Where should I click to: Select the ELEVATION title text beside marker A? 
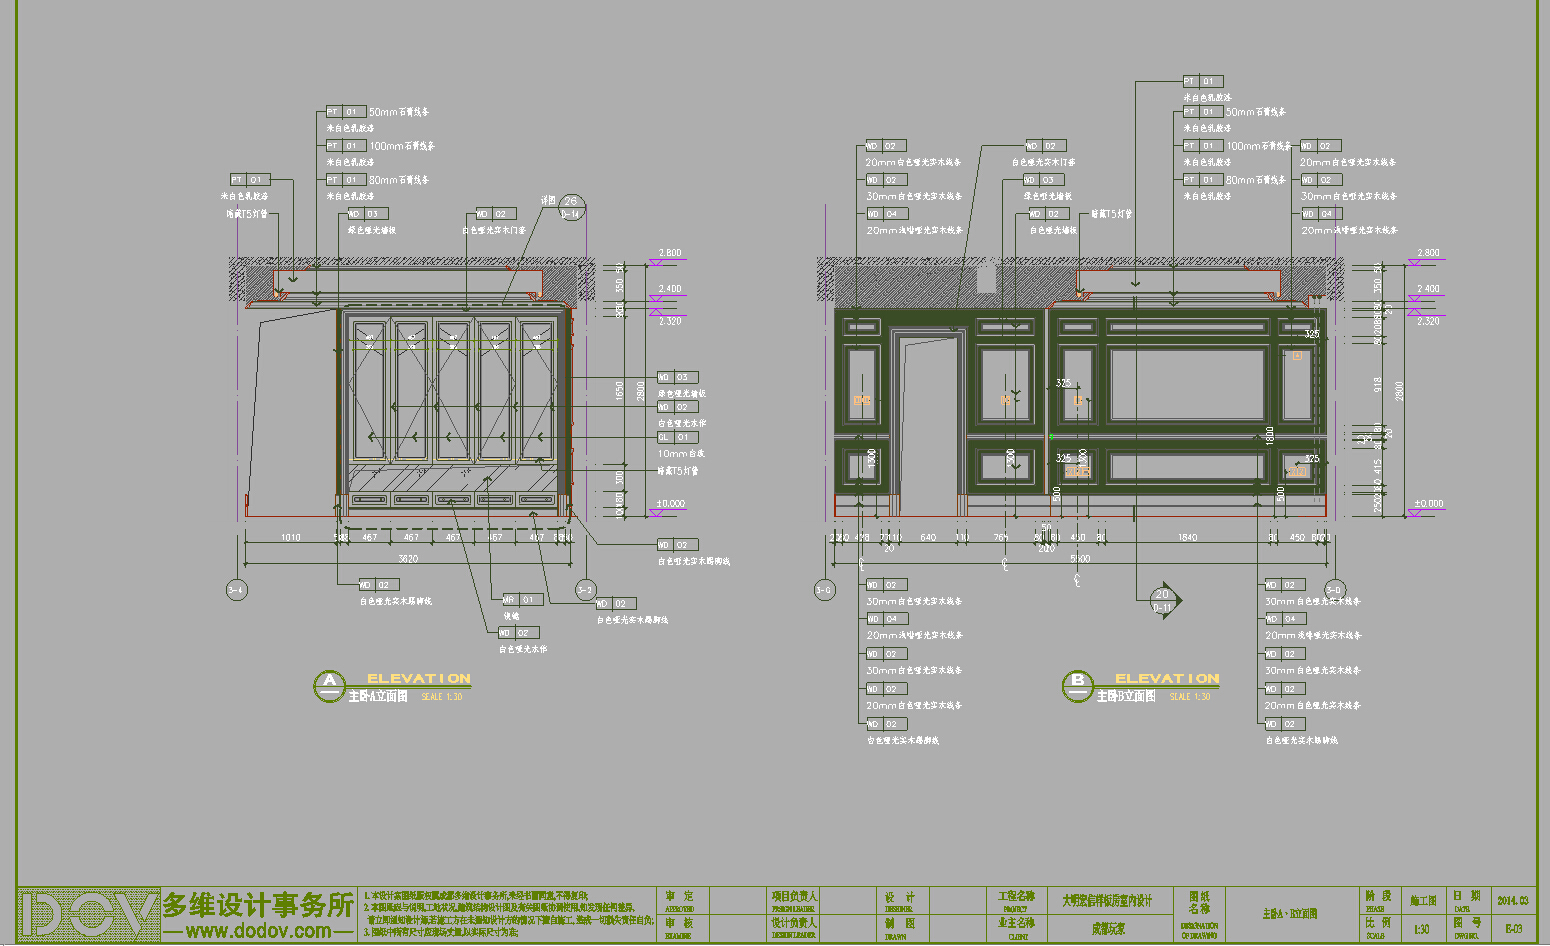pos(418,679)
